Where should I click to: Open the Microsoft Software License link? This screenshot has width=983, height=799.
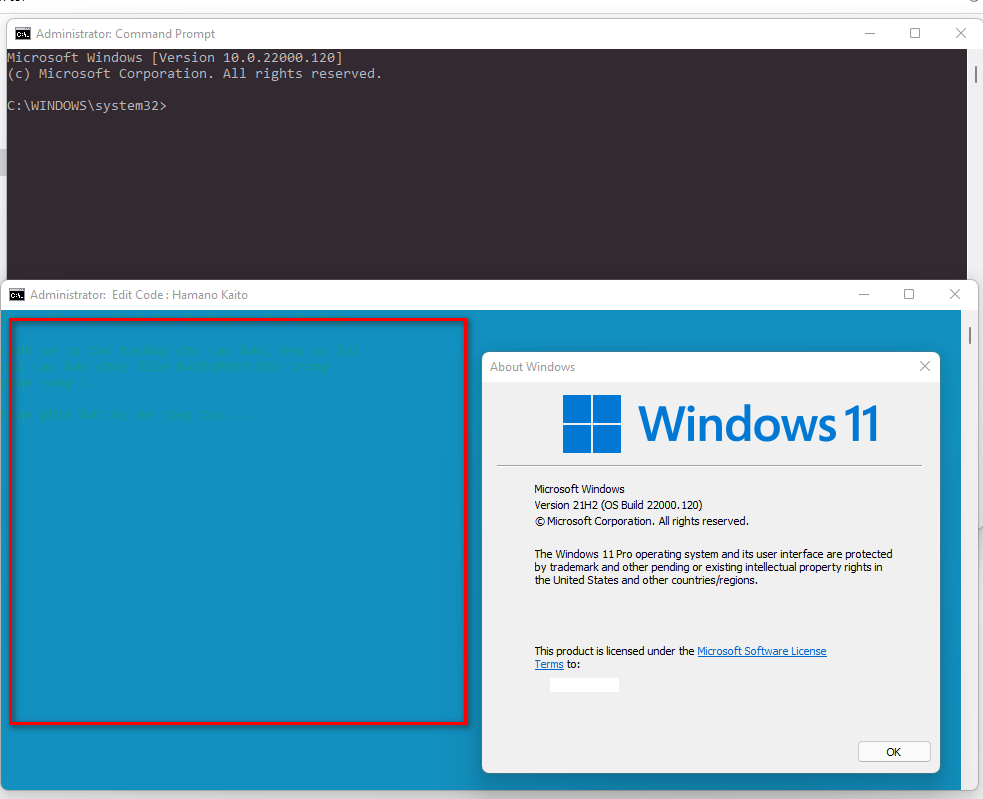pos(762,651)
